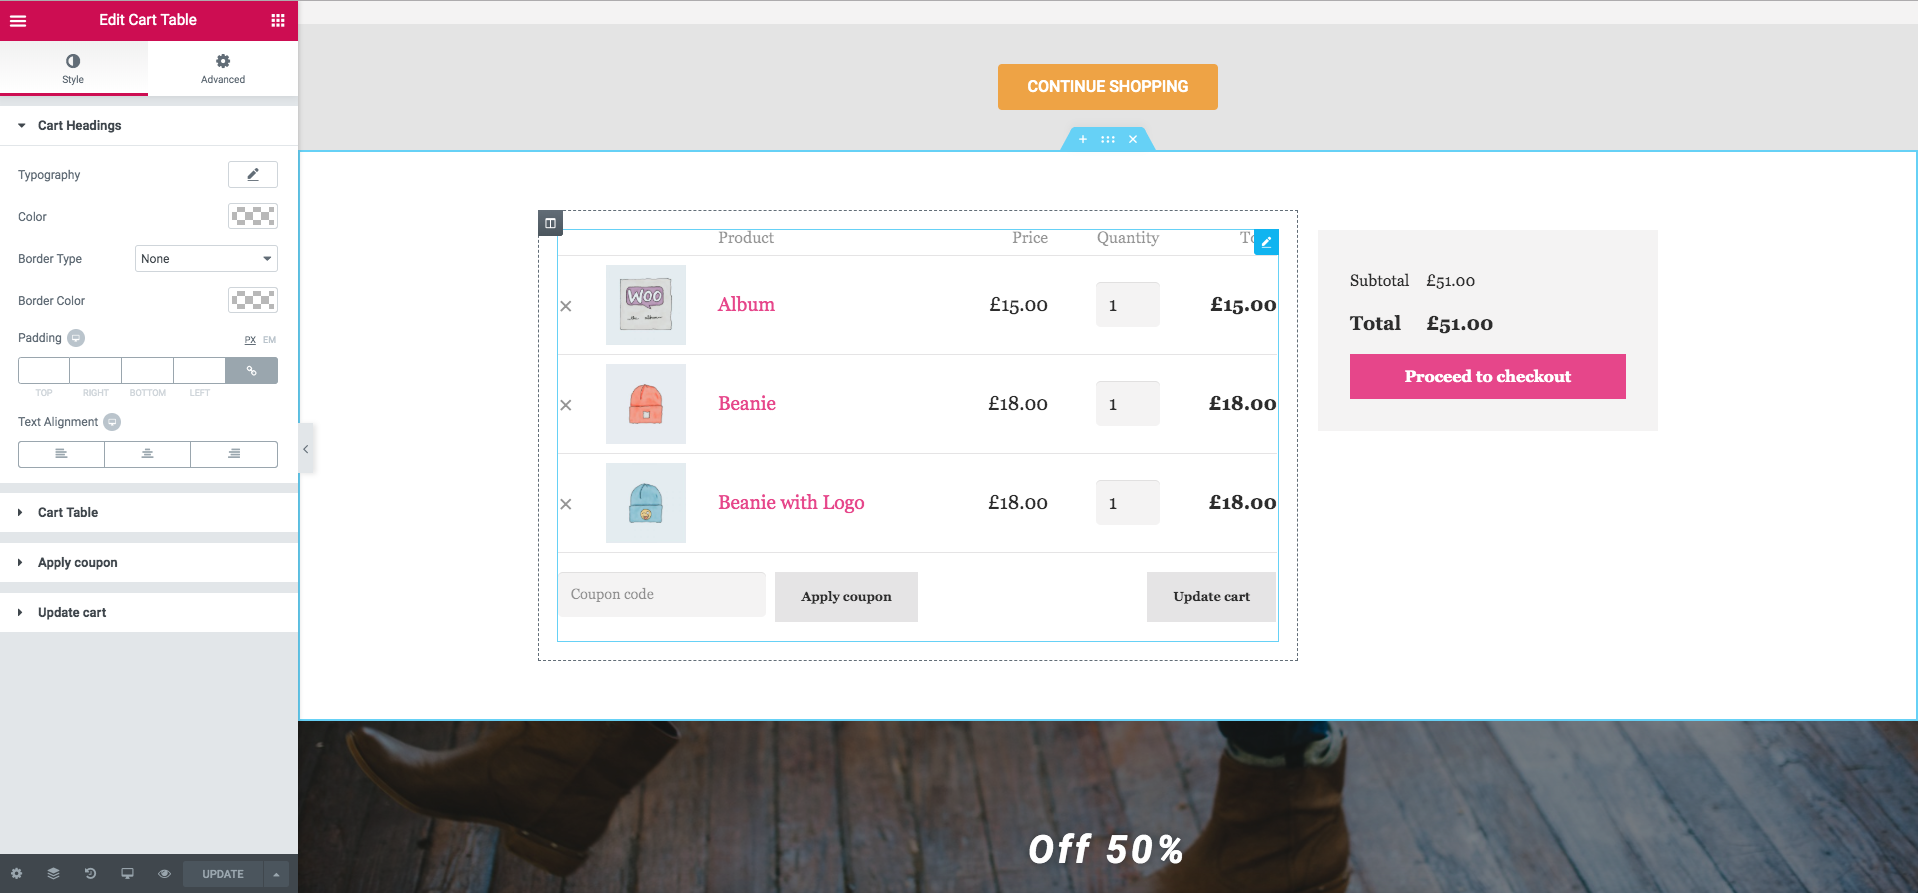Open the Beanie with Logo link
This screenshot has height=893, width=1918.
pos(791,503)
